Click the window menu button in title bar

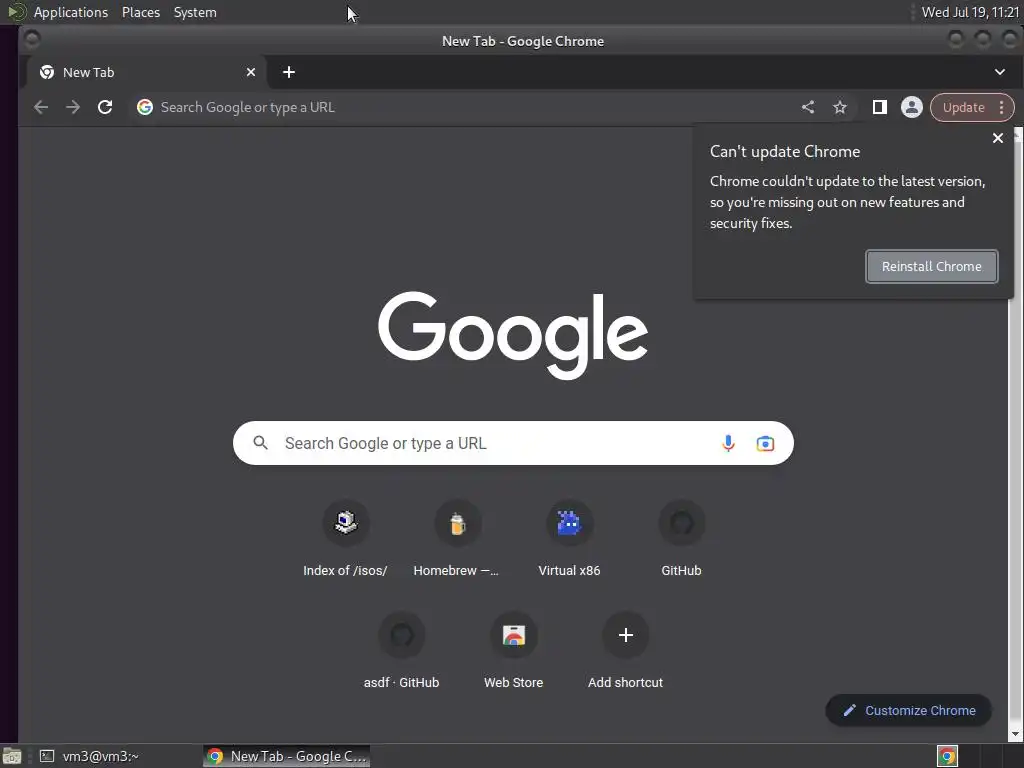click(x=31, y=40)
